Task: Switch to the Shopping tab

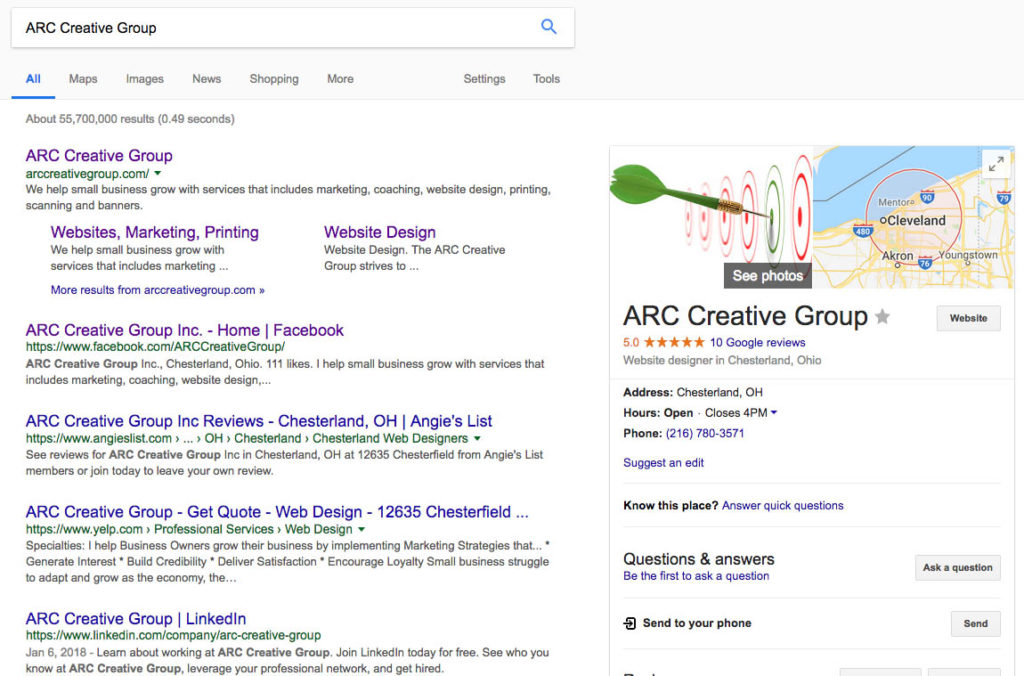Action: pyautogui.click(x=274, y=79)
